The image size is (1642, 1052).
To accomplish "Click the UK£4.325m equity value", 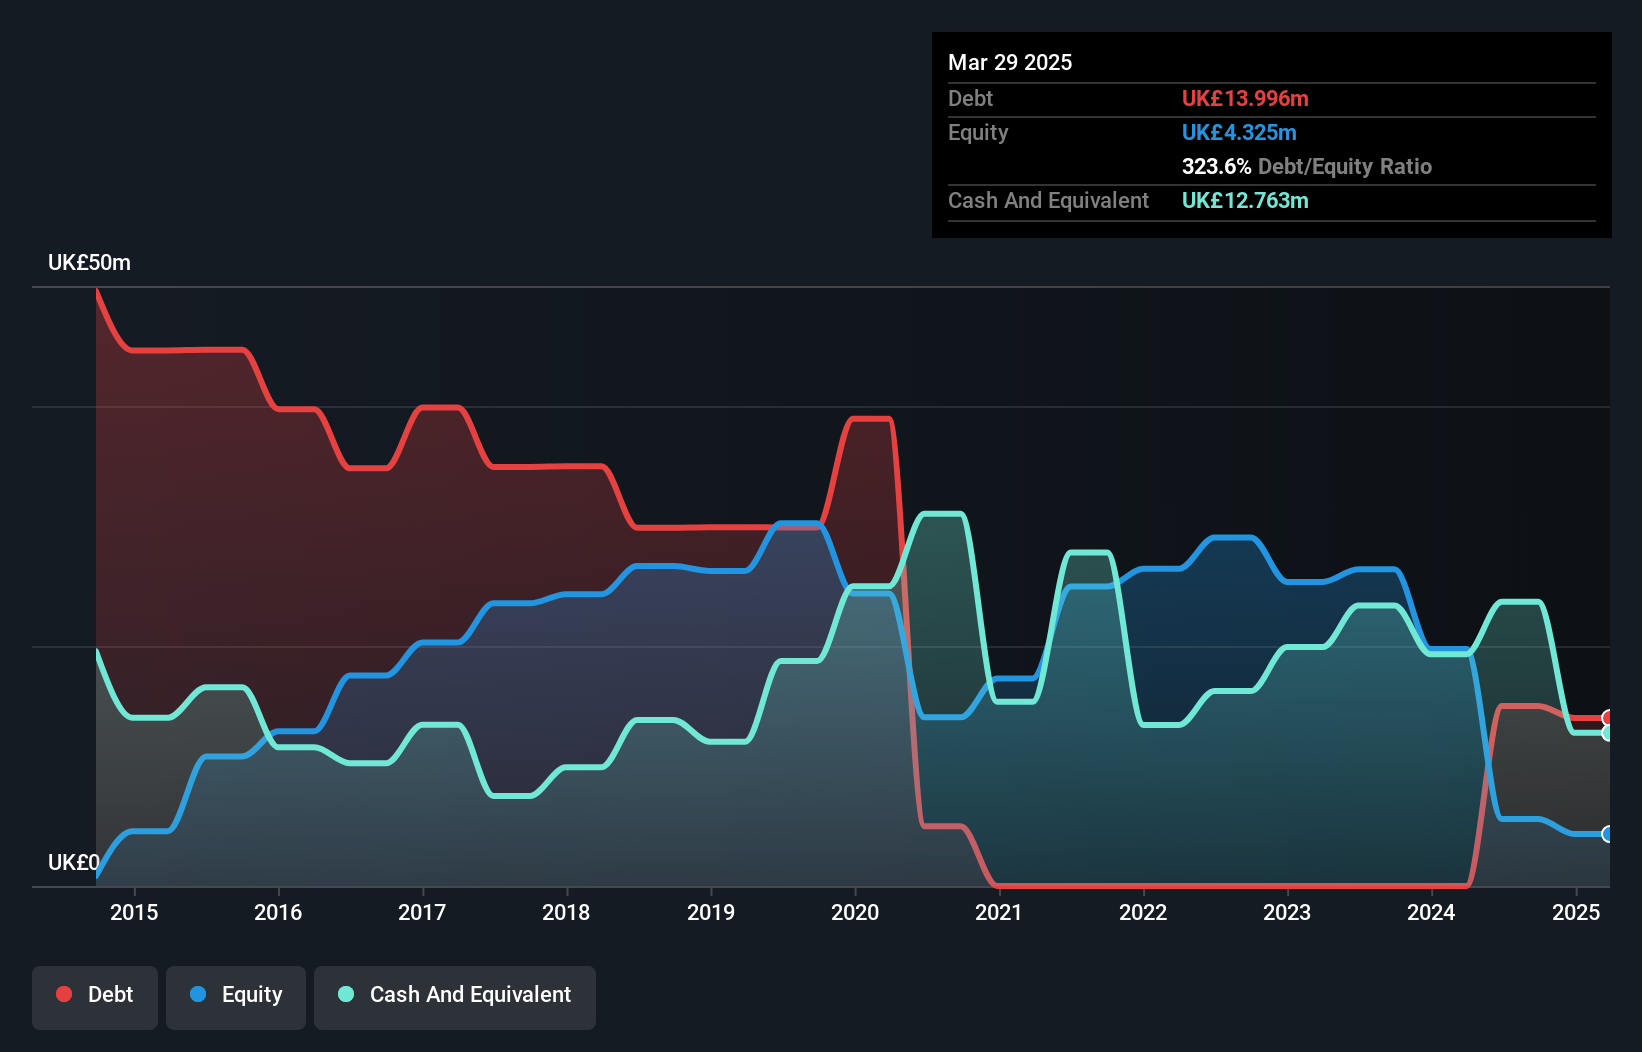I will [1239, 132].
